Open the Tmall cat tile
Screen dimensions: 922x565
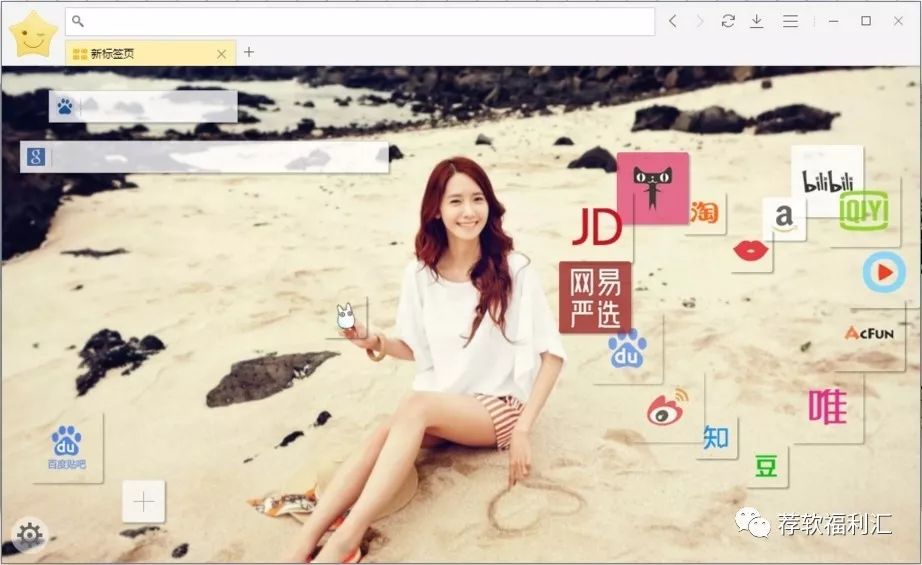click(x=653, y=189)
